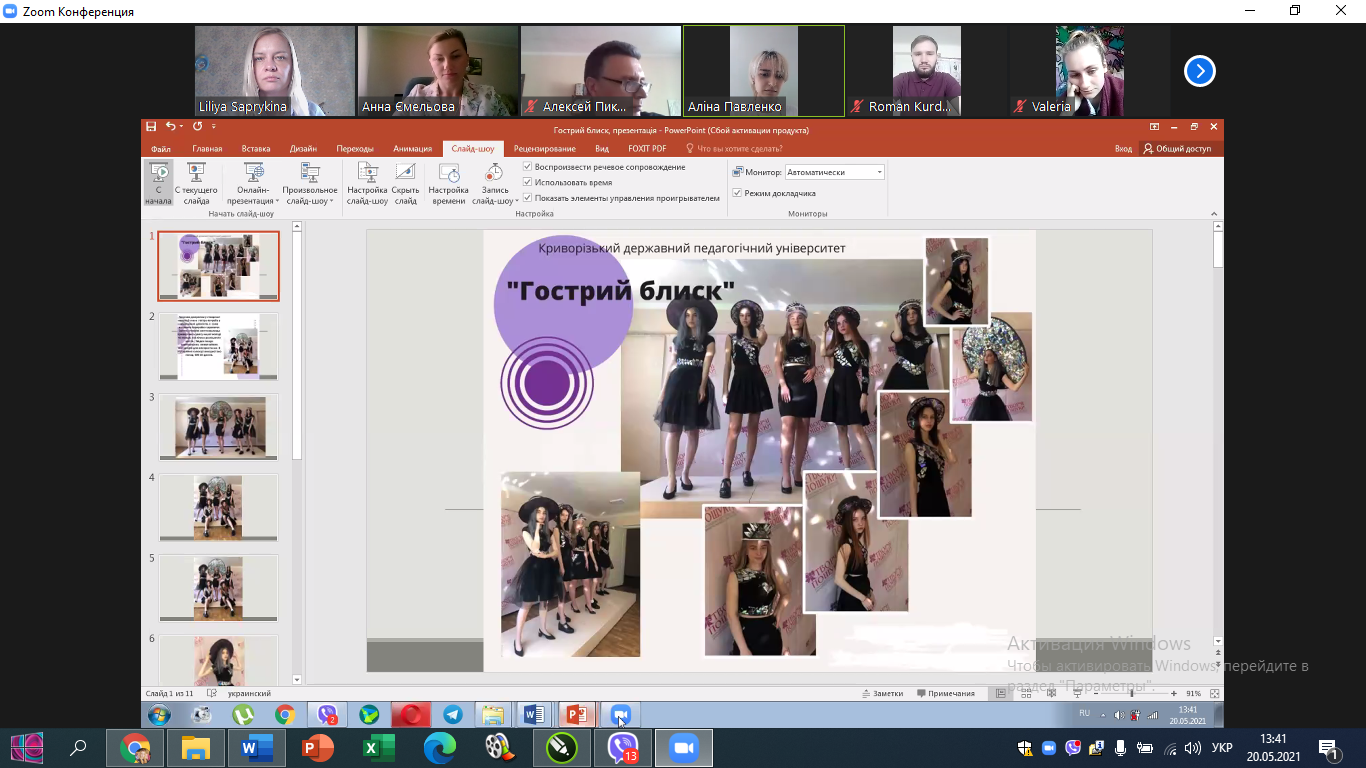The height and width of the screenshot is (768, 1366).
Task: Click the 'украинский' language indicator
Action: pyautogui.click(x=249, y=693)
